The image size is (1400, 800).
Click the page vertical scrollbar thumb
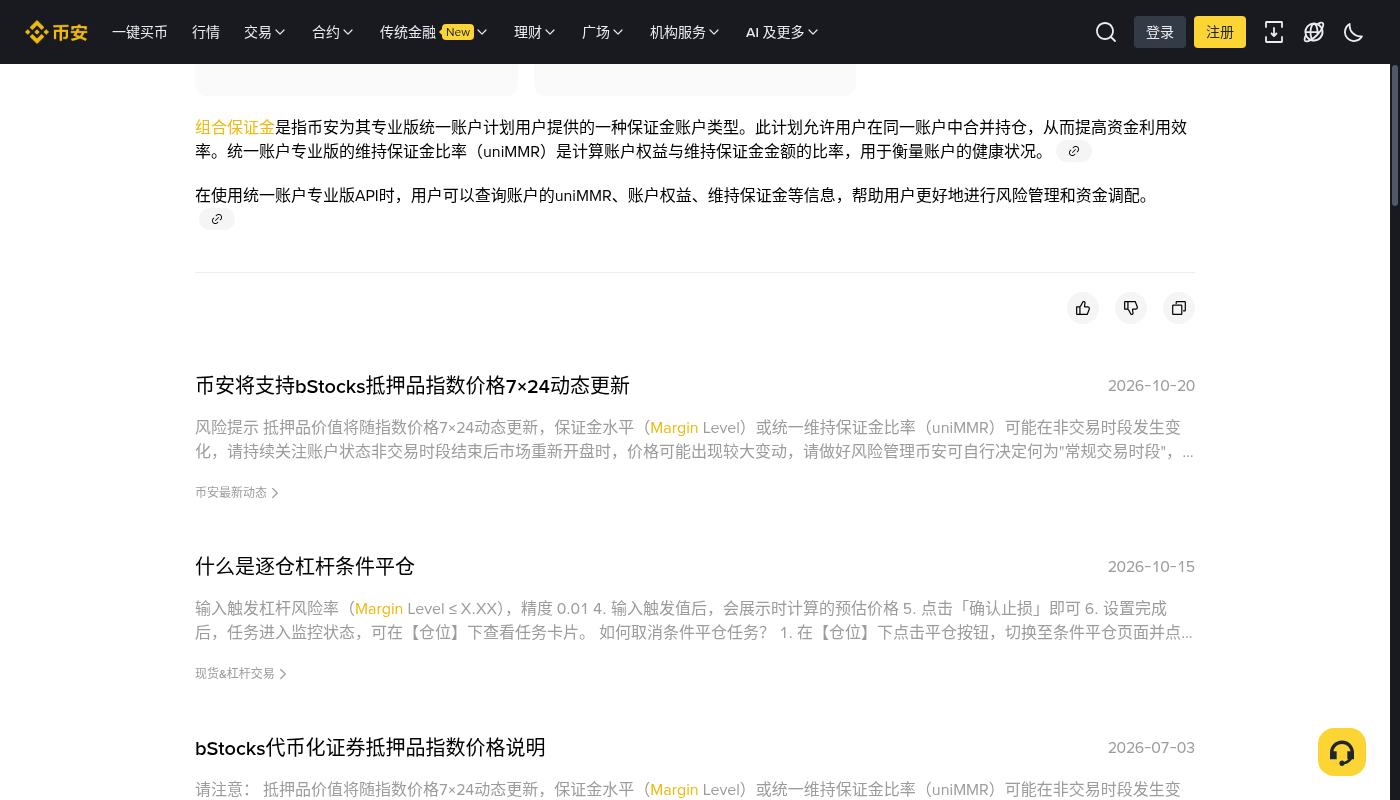1395,135
